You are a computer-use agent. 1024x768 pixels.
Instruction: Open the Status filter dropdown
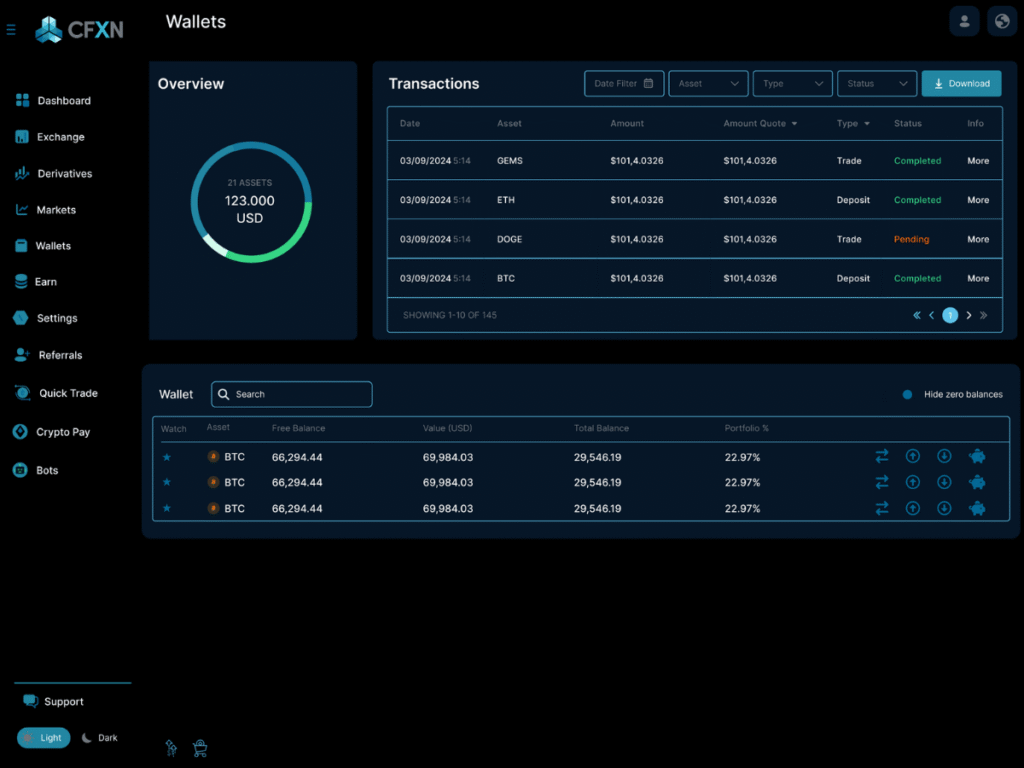tap(876, 84)
